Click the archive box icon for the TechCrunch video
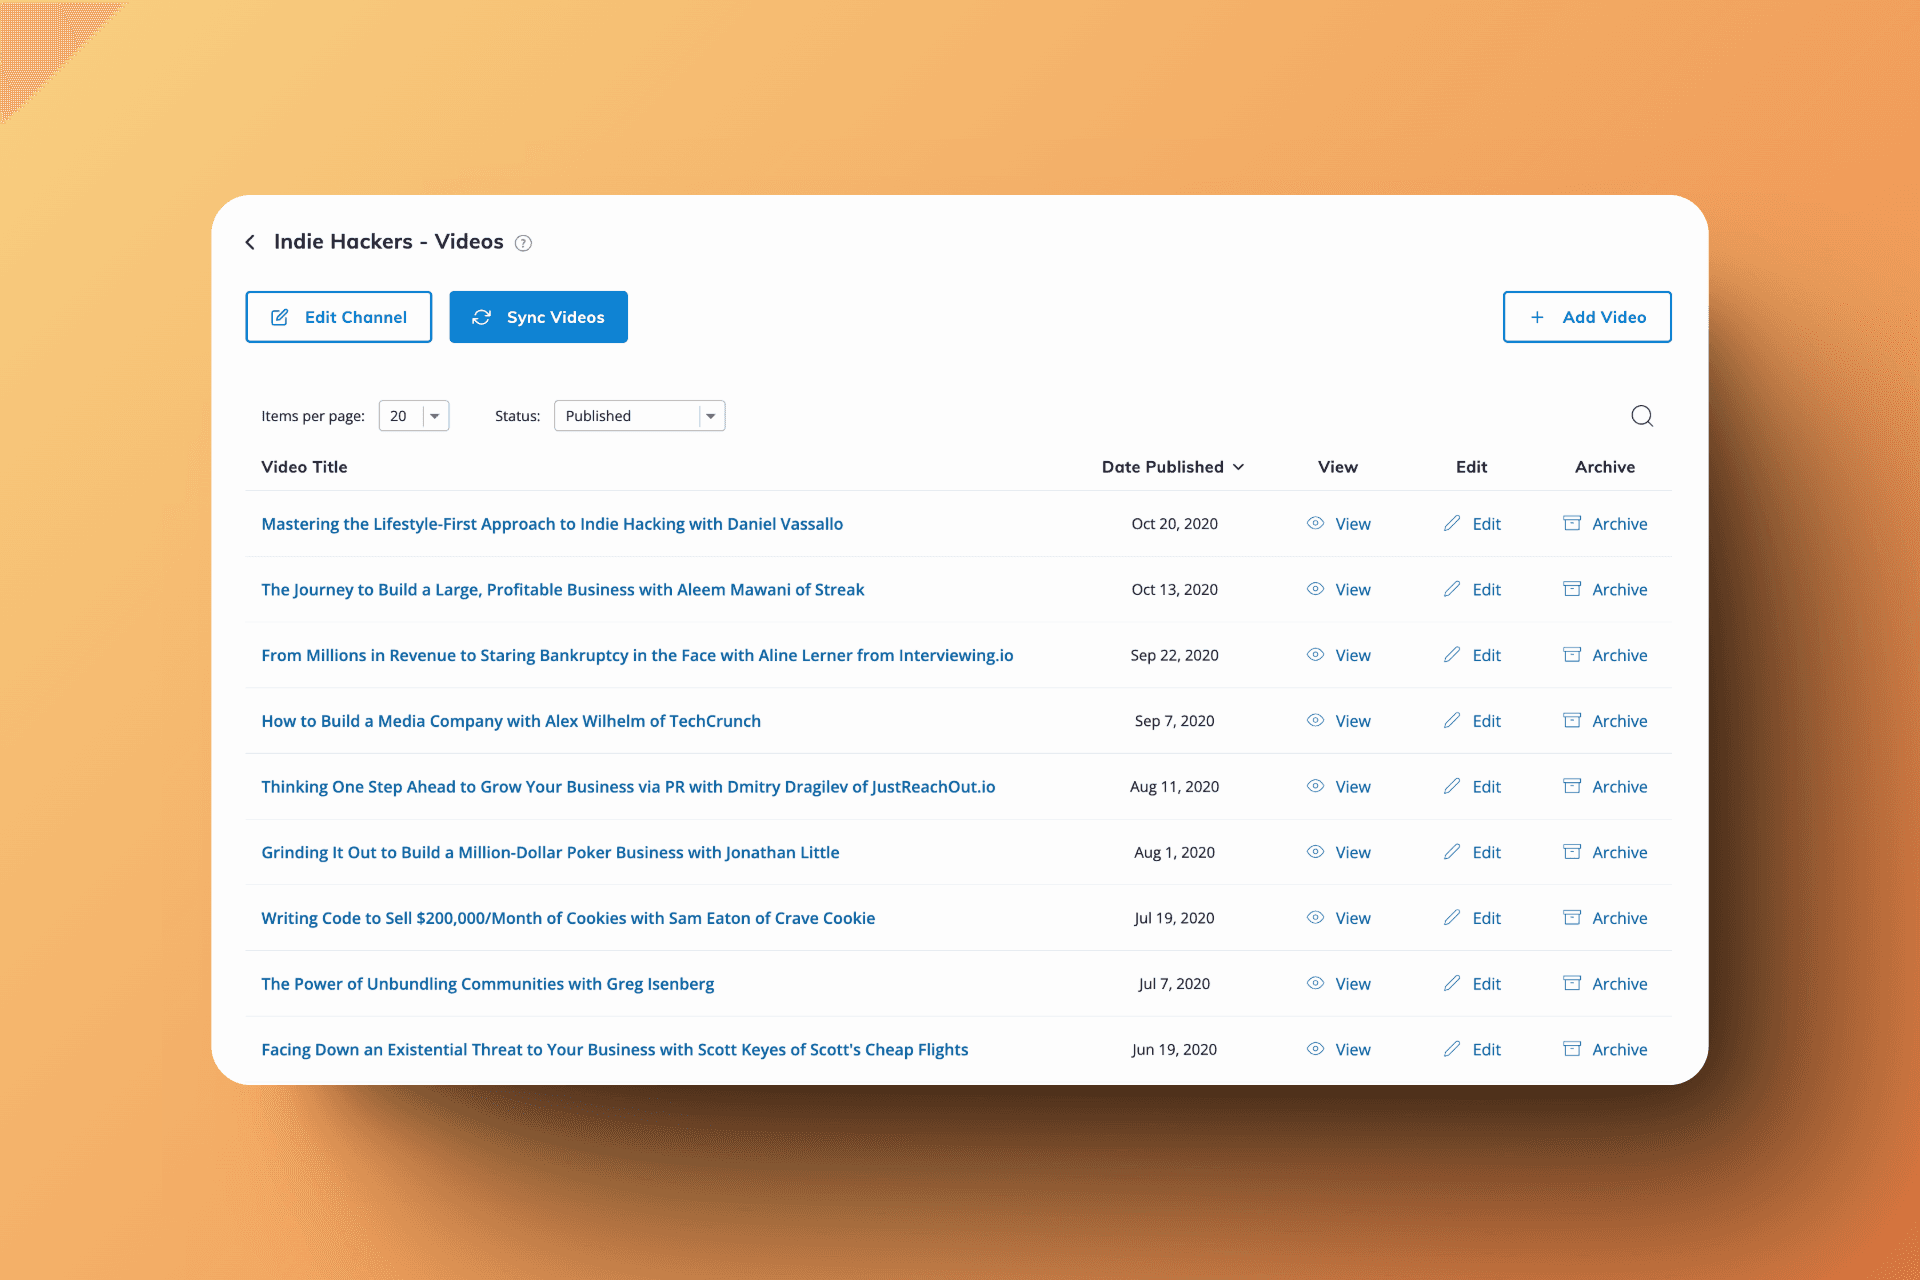The height and width of the screenshot is (1280, 1920). (x=1572, y=720)
